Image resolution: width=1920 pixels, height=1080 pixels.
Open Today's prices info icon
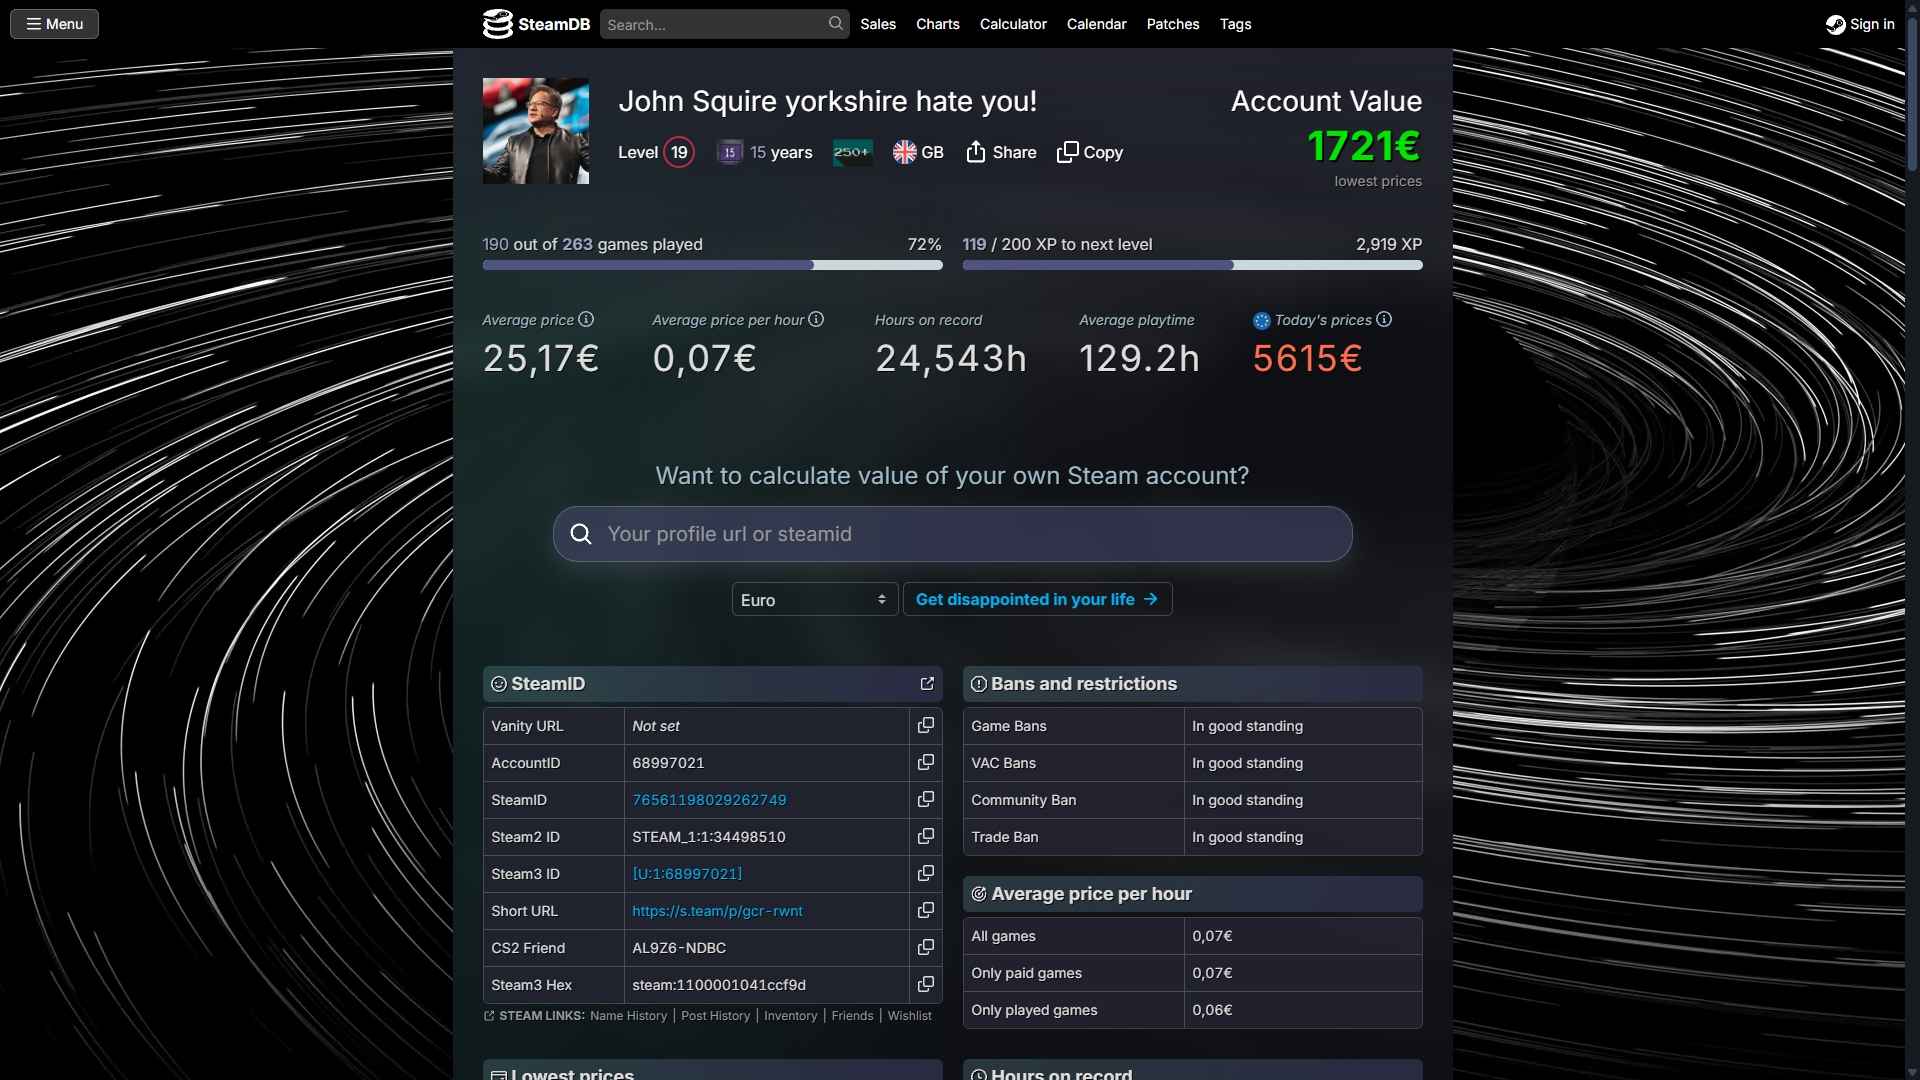pyautogui.click(x=1384, y=319)
